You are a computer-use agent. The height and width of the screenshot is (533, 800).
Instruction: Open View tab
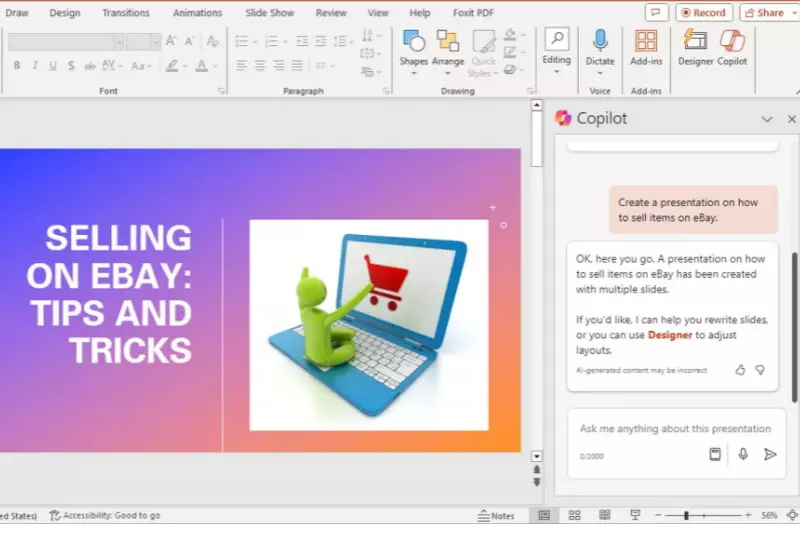point(378,13)
